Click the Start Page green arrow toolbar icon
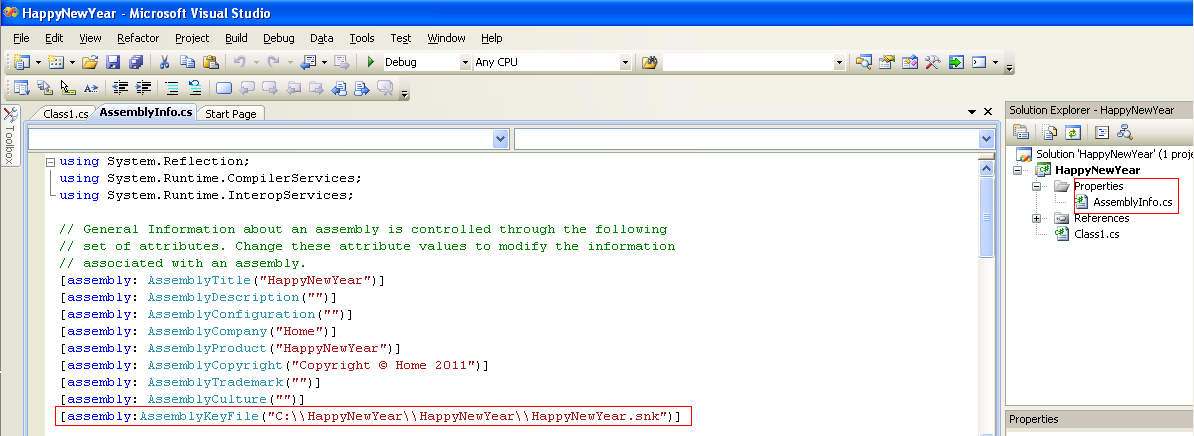Image resolution: width=1194 pixels, height=436 pixels. click(x=956, y=62)
